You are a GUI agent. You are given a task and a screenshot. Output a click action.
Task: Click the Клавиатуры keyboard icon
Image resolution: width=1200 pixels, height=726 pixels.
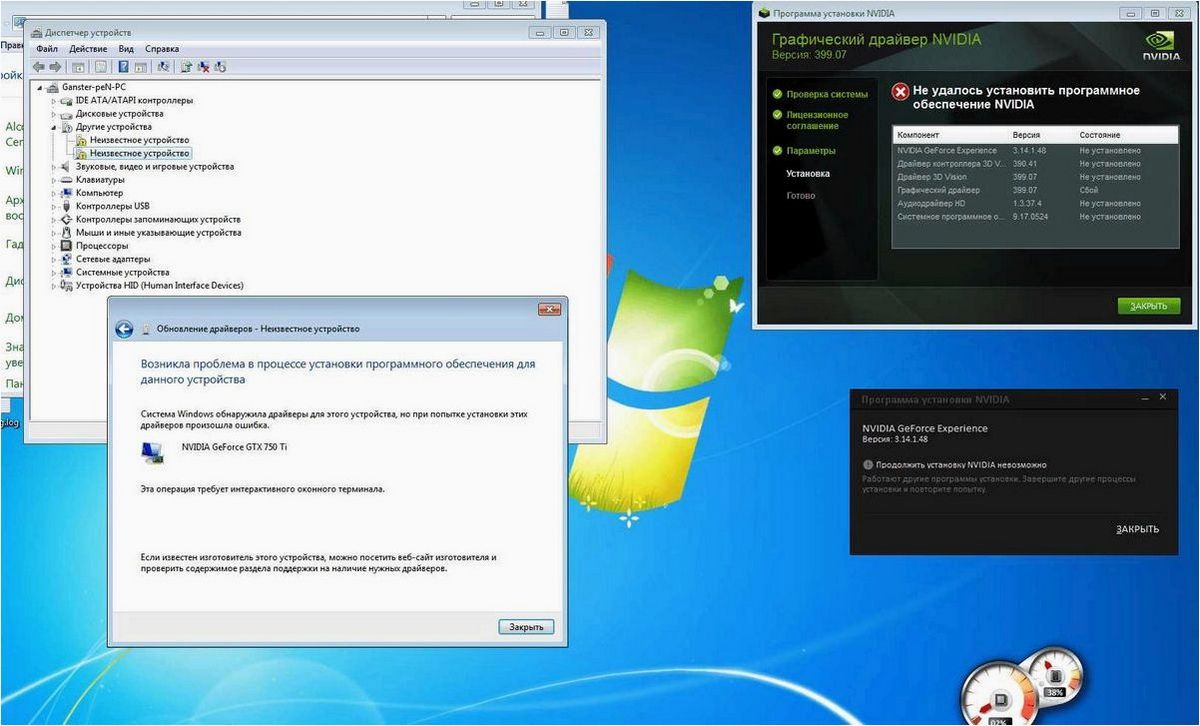point(67,179)
